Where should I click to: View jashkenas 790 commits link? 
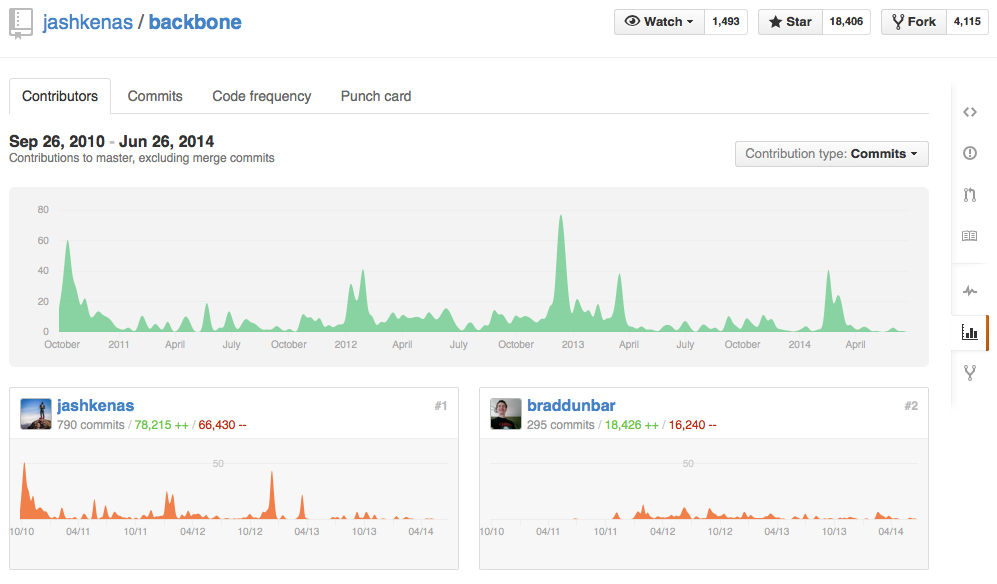(90, 425)
